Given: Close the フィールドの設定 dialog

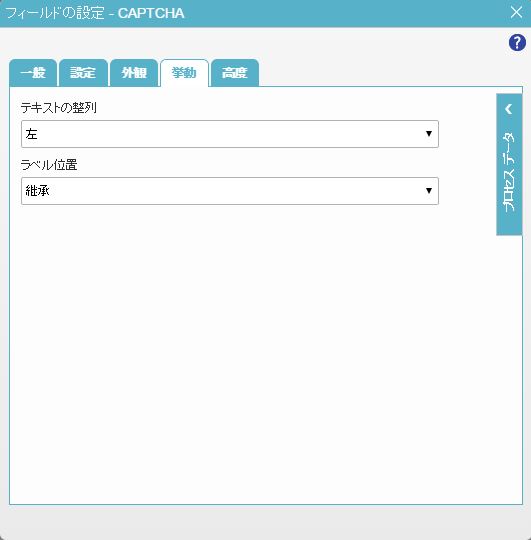Looking at the screenshot, I should (516, 12).
